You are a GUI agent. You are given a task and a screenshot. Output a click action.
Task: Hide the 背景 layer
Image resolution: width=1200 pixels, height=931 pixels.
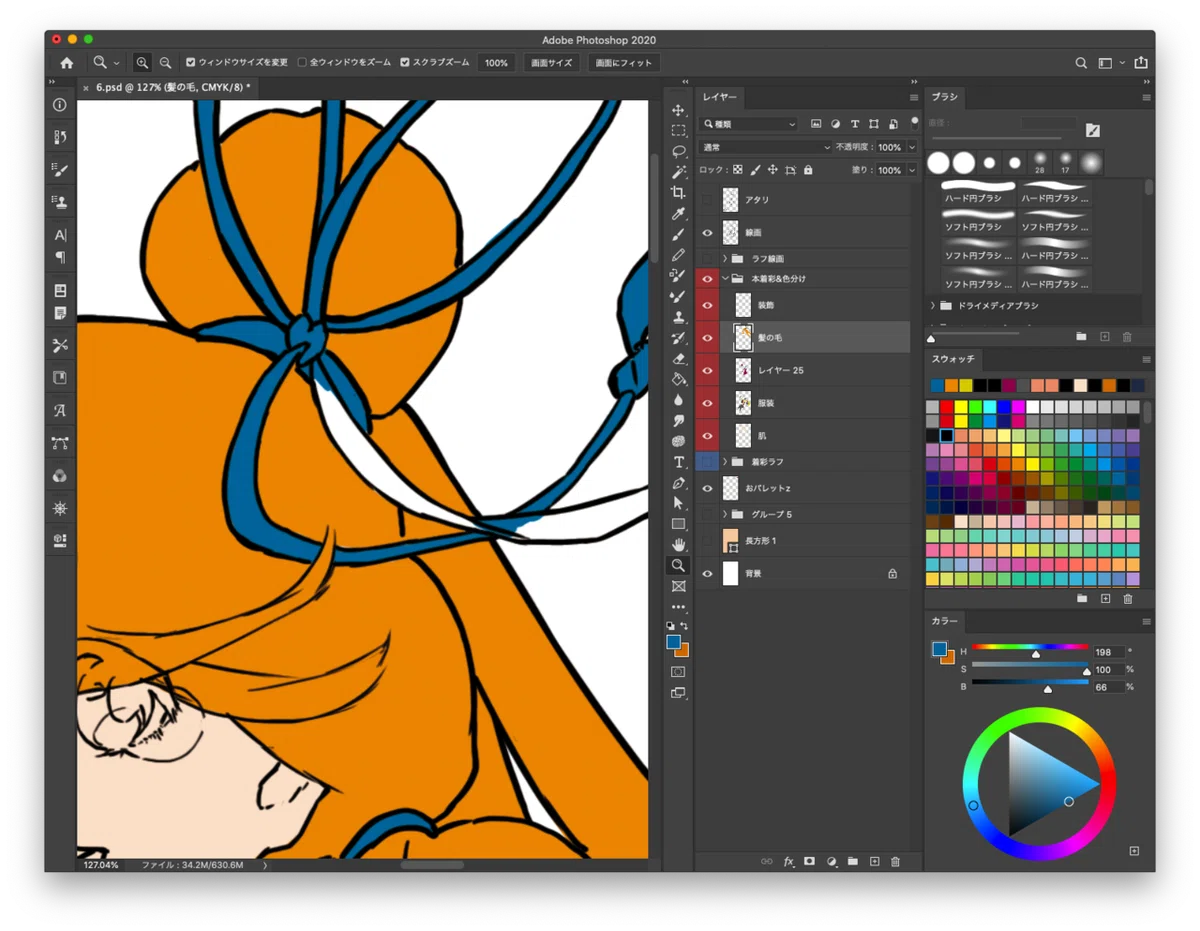pyautogui.click(x=707, y=573)
